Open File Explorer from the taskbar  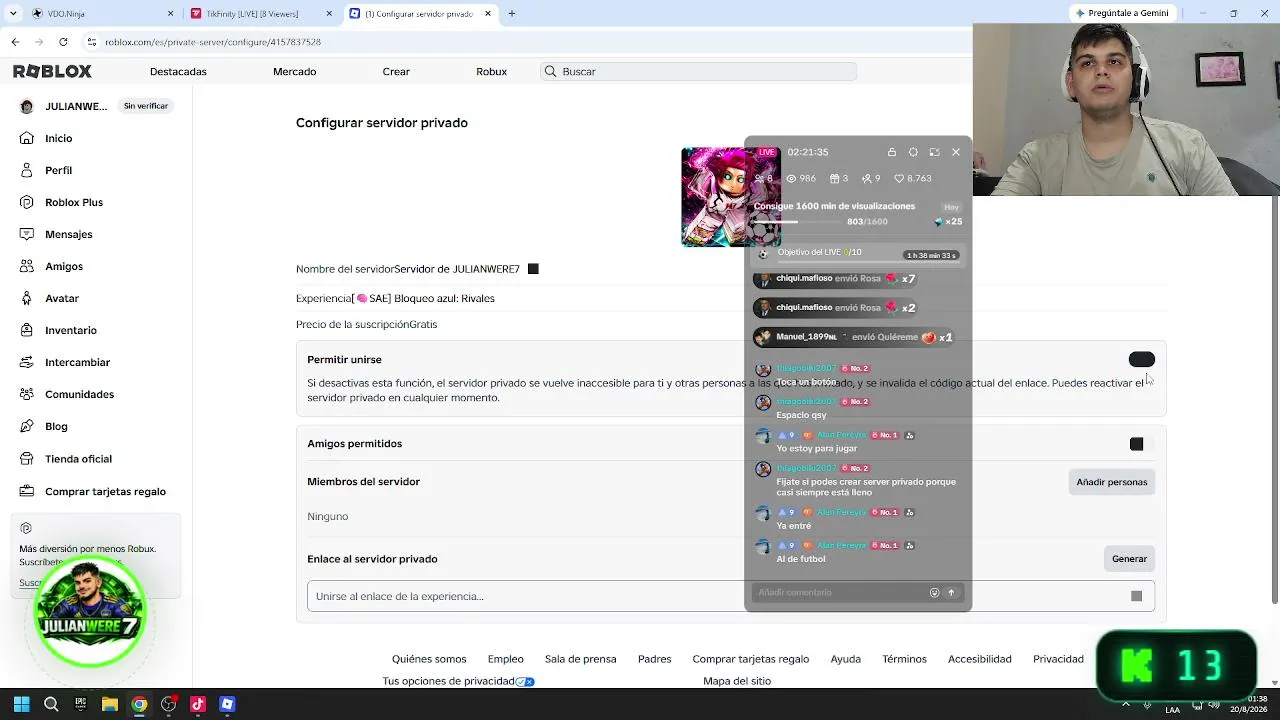(x=110, y=704)
